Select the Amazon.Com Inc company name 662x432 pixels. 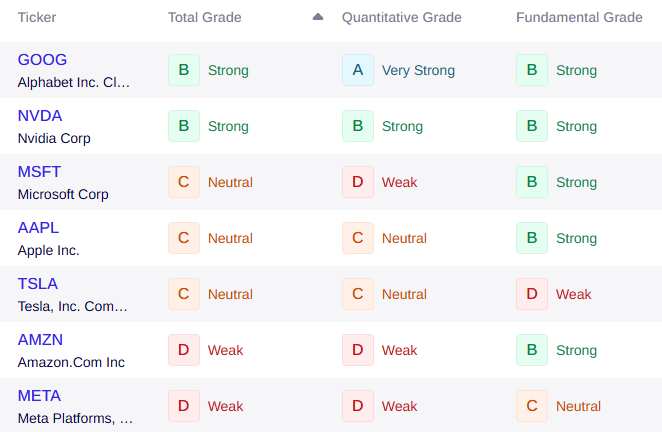(x=71, y=362)
